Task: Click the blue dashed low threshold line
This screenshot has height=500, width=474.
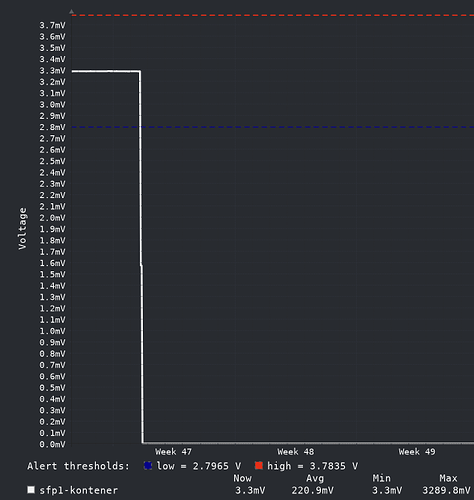Action: click(273, 127)
